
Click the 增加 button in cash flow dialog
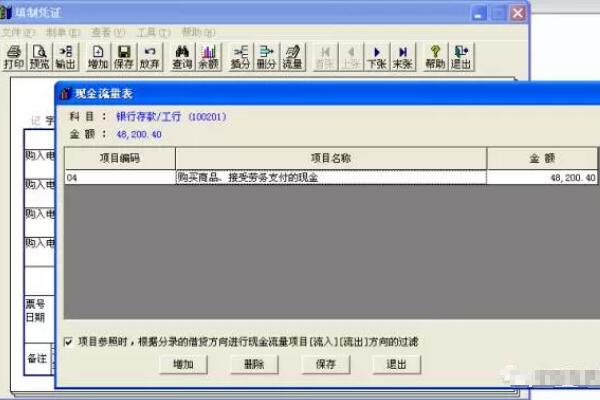(x=184, y=364)
